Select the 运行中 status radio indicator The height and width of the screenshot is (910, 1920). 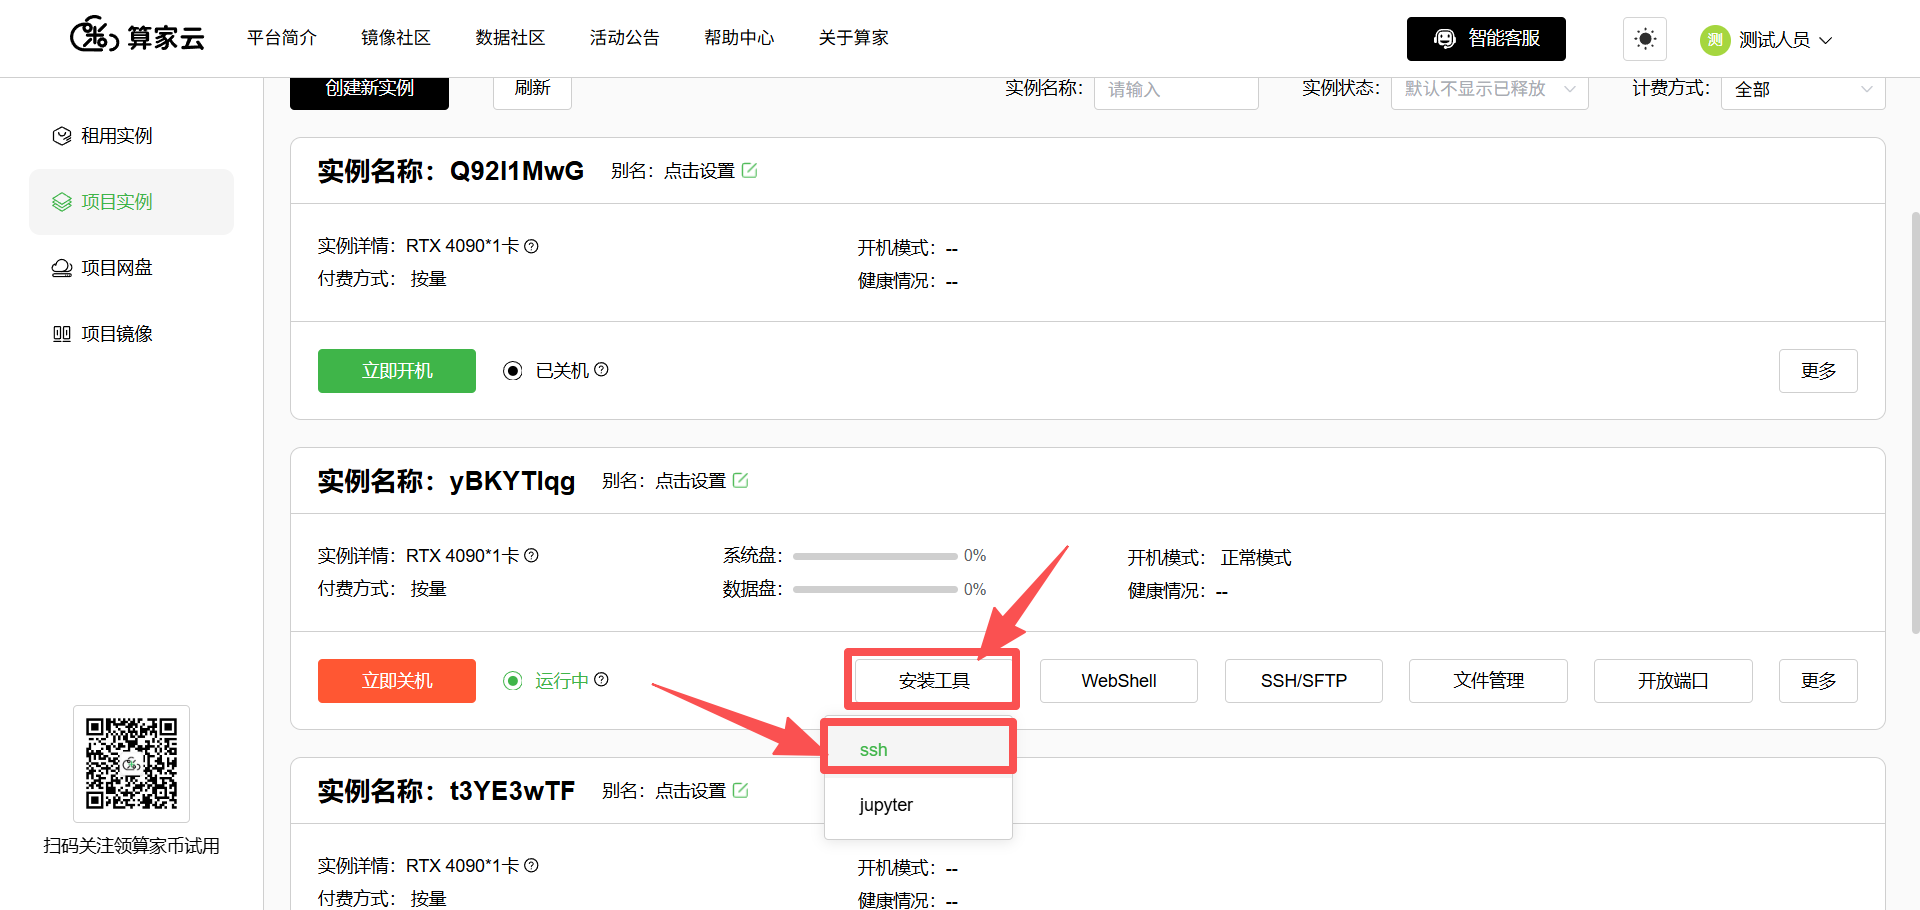[513, 681]
